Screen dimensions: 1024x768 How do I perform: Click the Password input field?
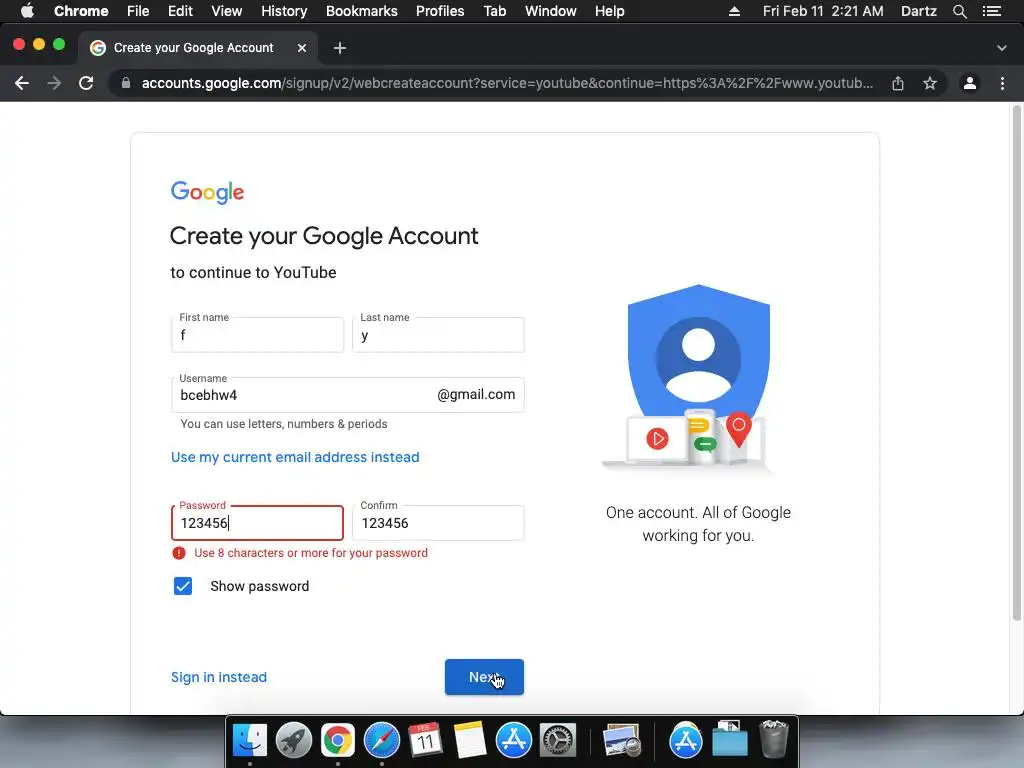[257, 522]
